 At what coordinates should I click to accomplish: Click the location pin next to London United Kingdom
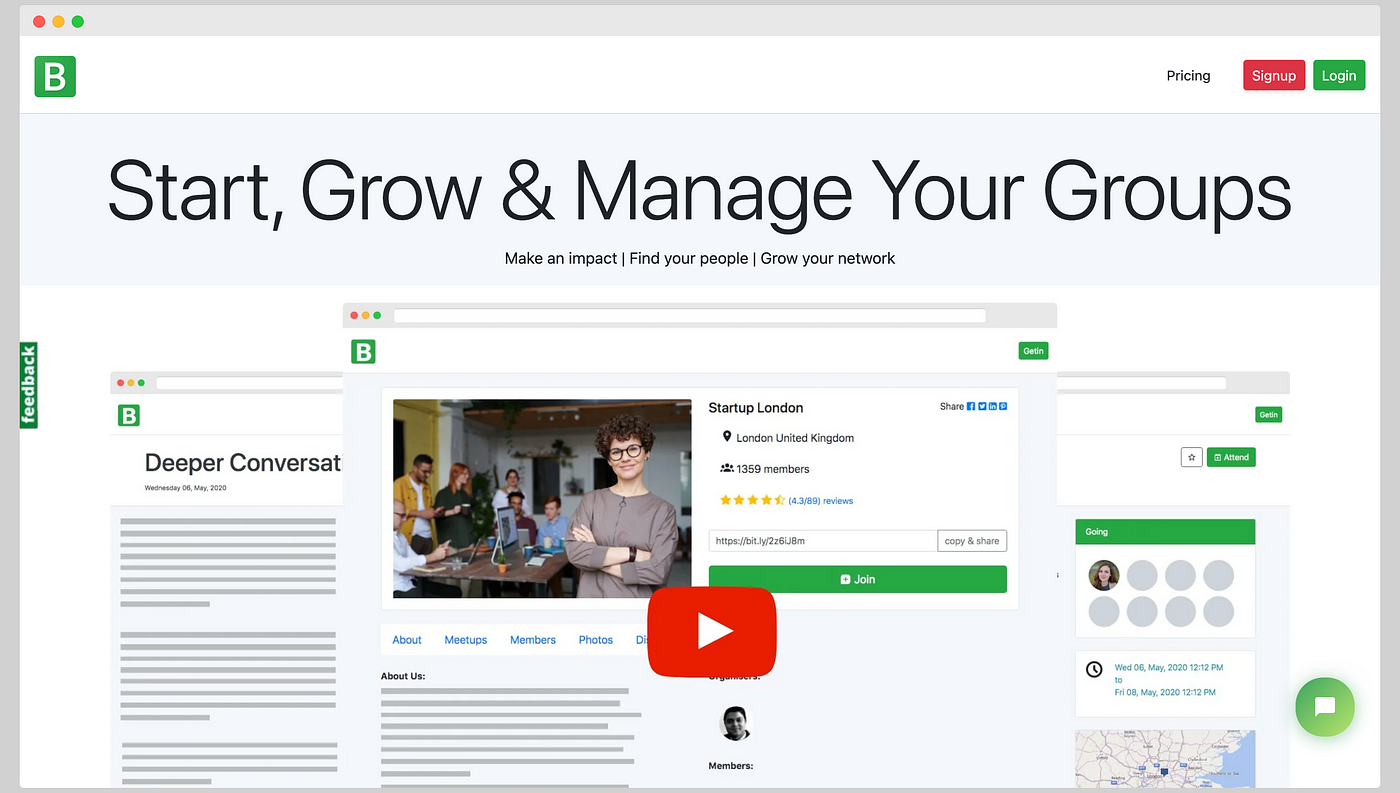coord(727,437)
